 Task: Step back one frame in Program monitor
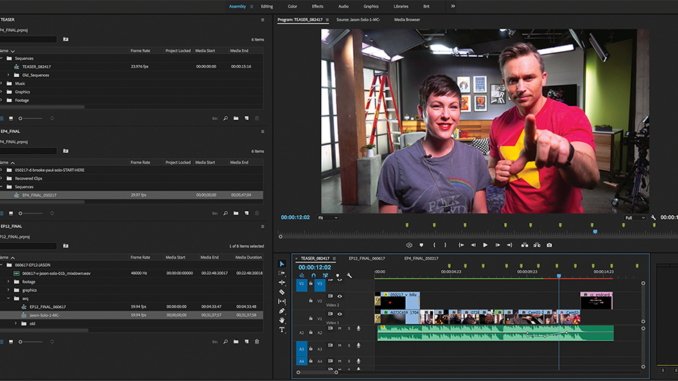coord(473,245)
